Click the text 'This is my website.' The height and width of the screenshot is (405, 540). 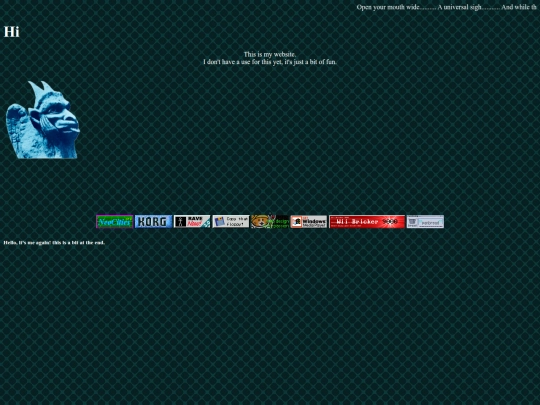coord(270,54)
